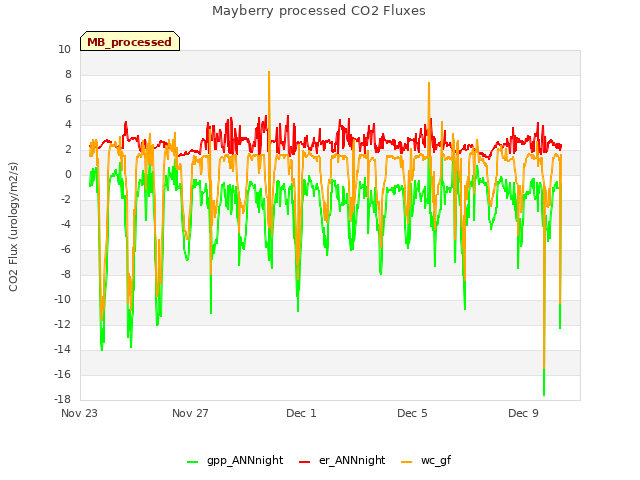
Task: Click the y-axis tick label 10
Action: pyautogui.click(x=64, y=50)
